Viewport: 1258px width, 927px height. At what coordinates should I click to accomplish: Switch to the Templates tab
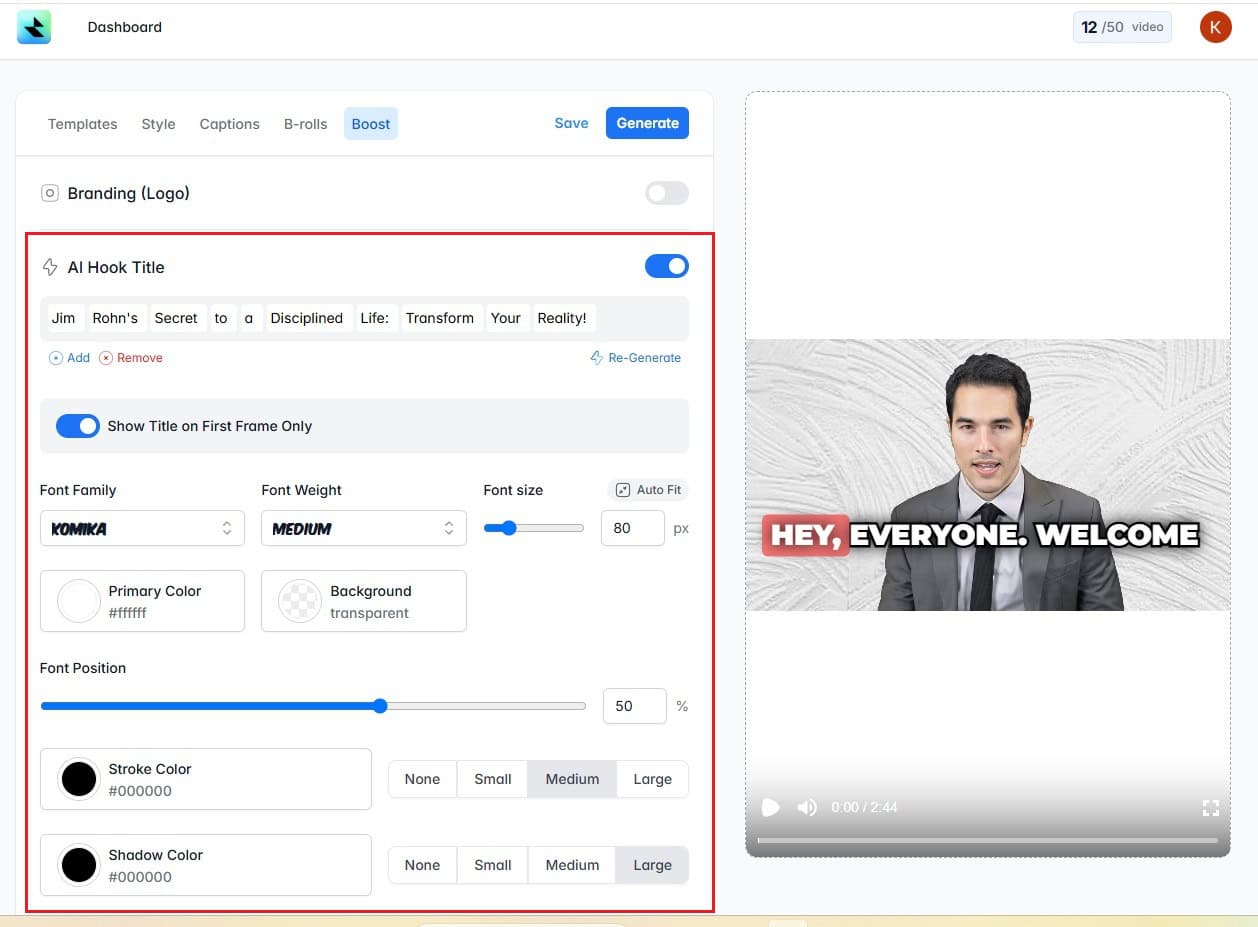tap(82, 123)
